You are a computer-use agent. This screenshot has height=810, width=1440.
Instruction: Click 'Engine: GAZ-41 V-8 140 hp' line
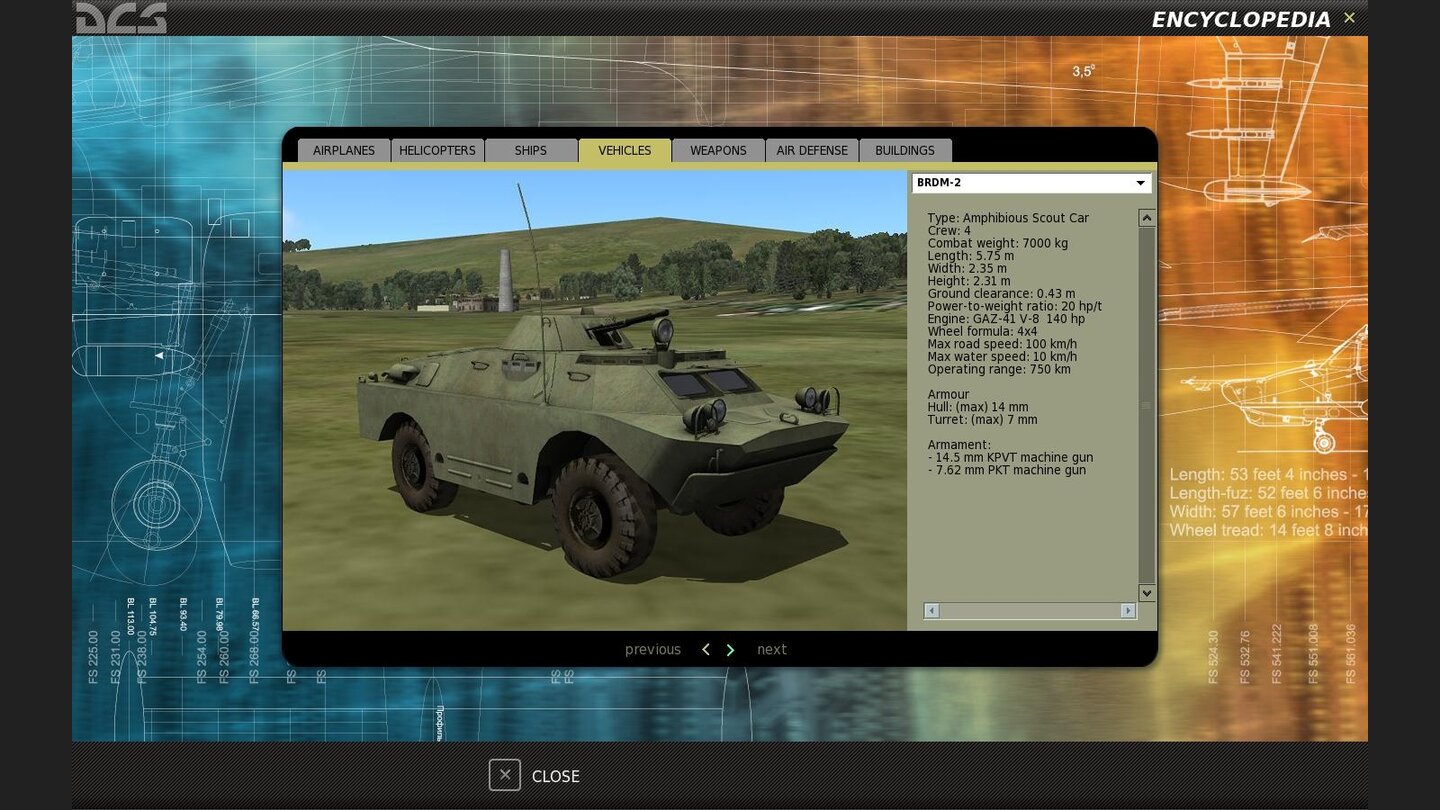coord(1006,319)
